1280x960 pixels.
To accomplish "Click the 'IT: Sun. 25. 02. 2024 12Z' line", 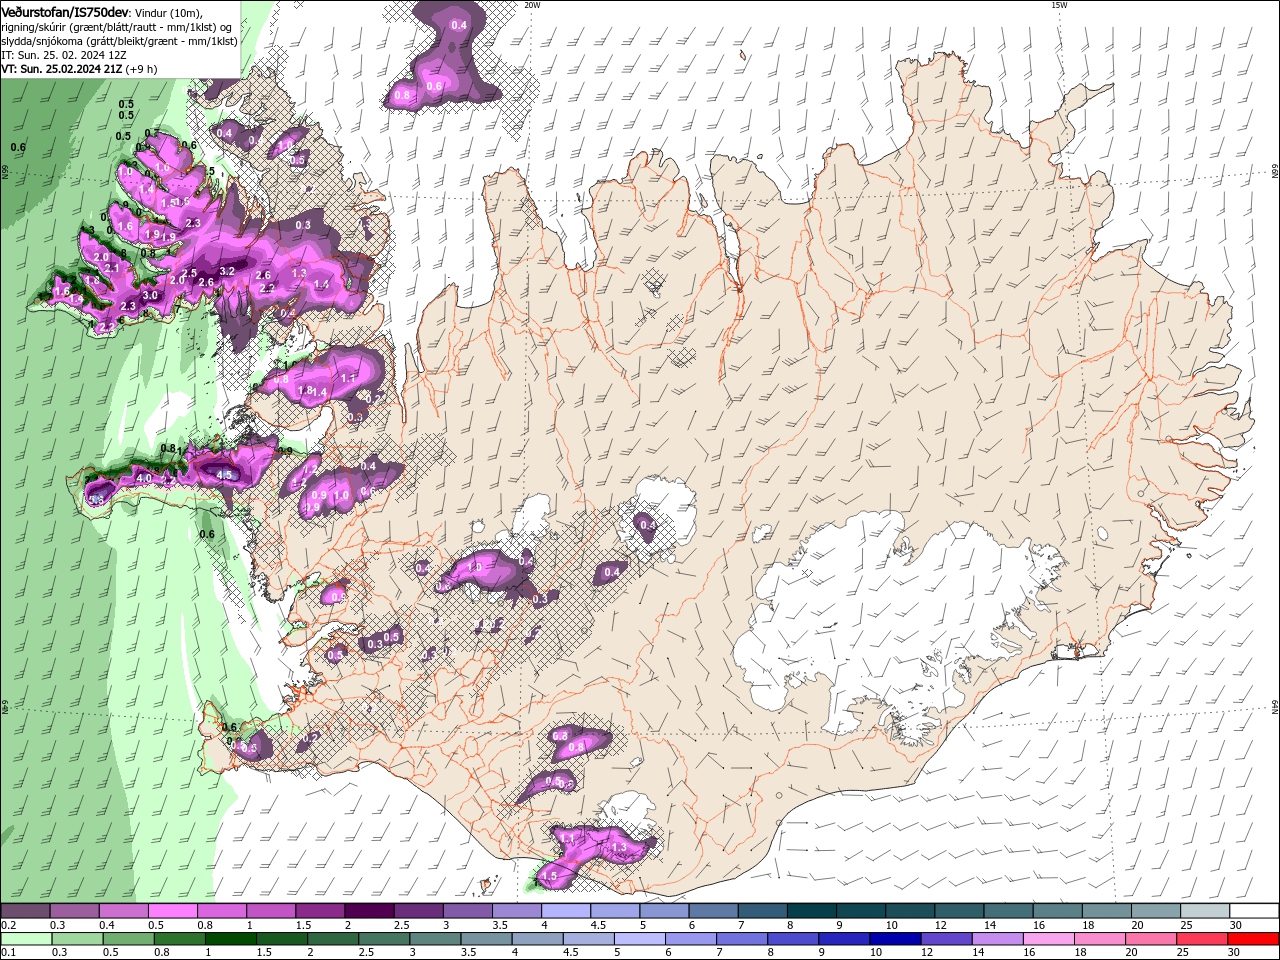I will click(x=63, y=55).
